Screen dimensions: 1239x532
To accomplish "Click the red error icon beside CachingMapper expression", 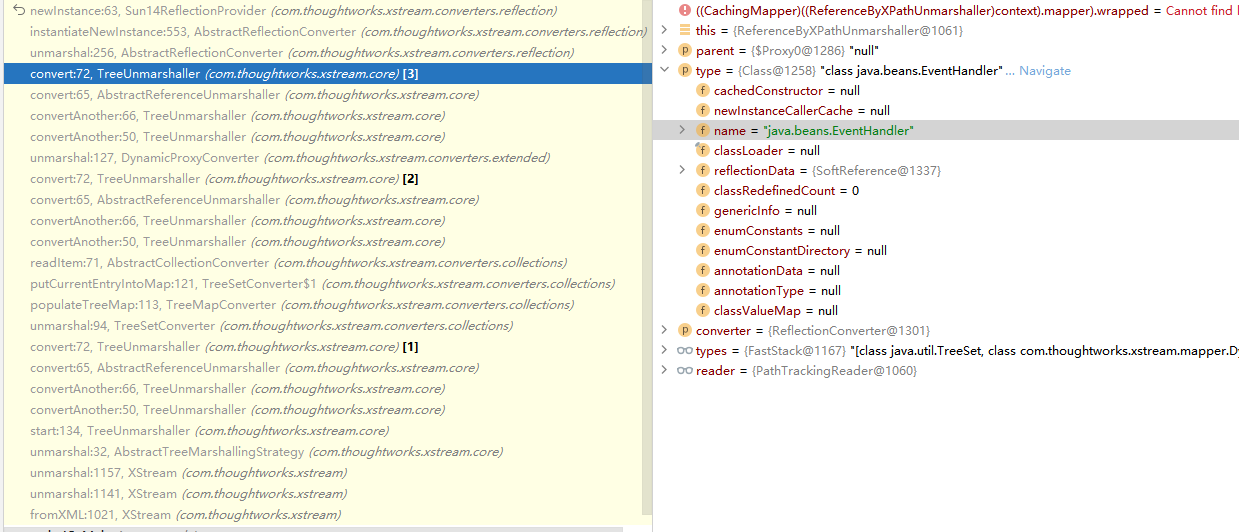I will (x=685, y=10).
